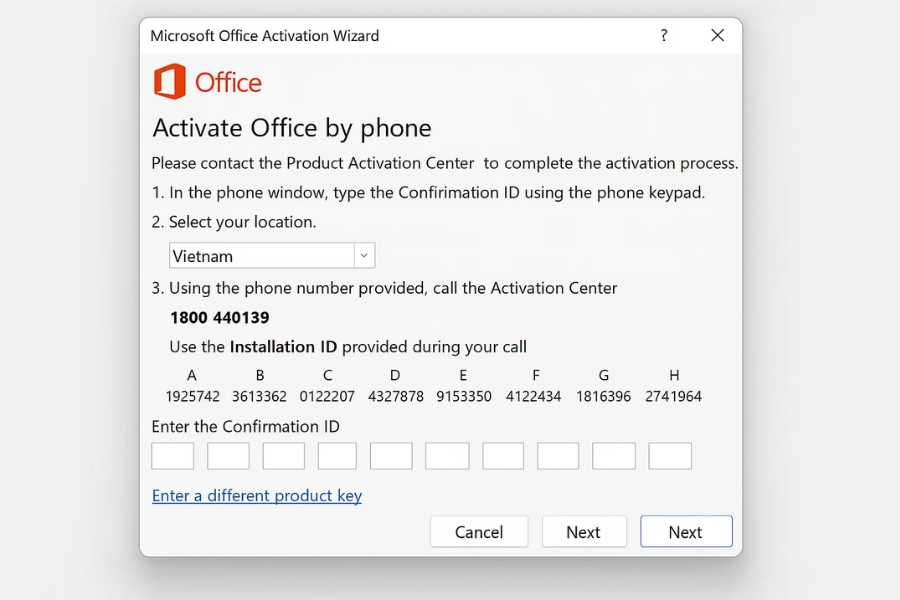This screenshot has width=900, height=600.
Task: Click the Office logo icon
Action: (169, 82)
